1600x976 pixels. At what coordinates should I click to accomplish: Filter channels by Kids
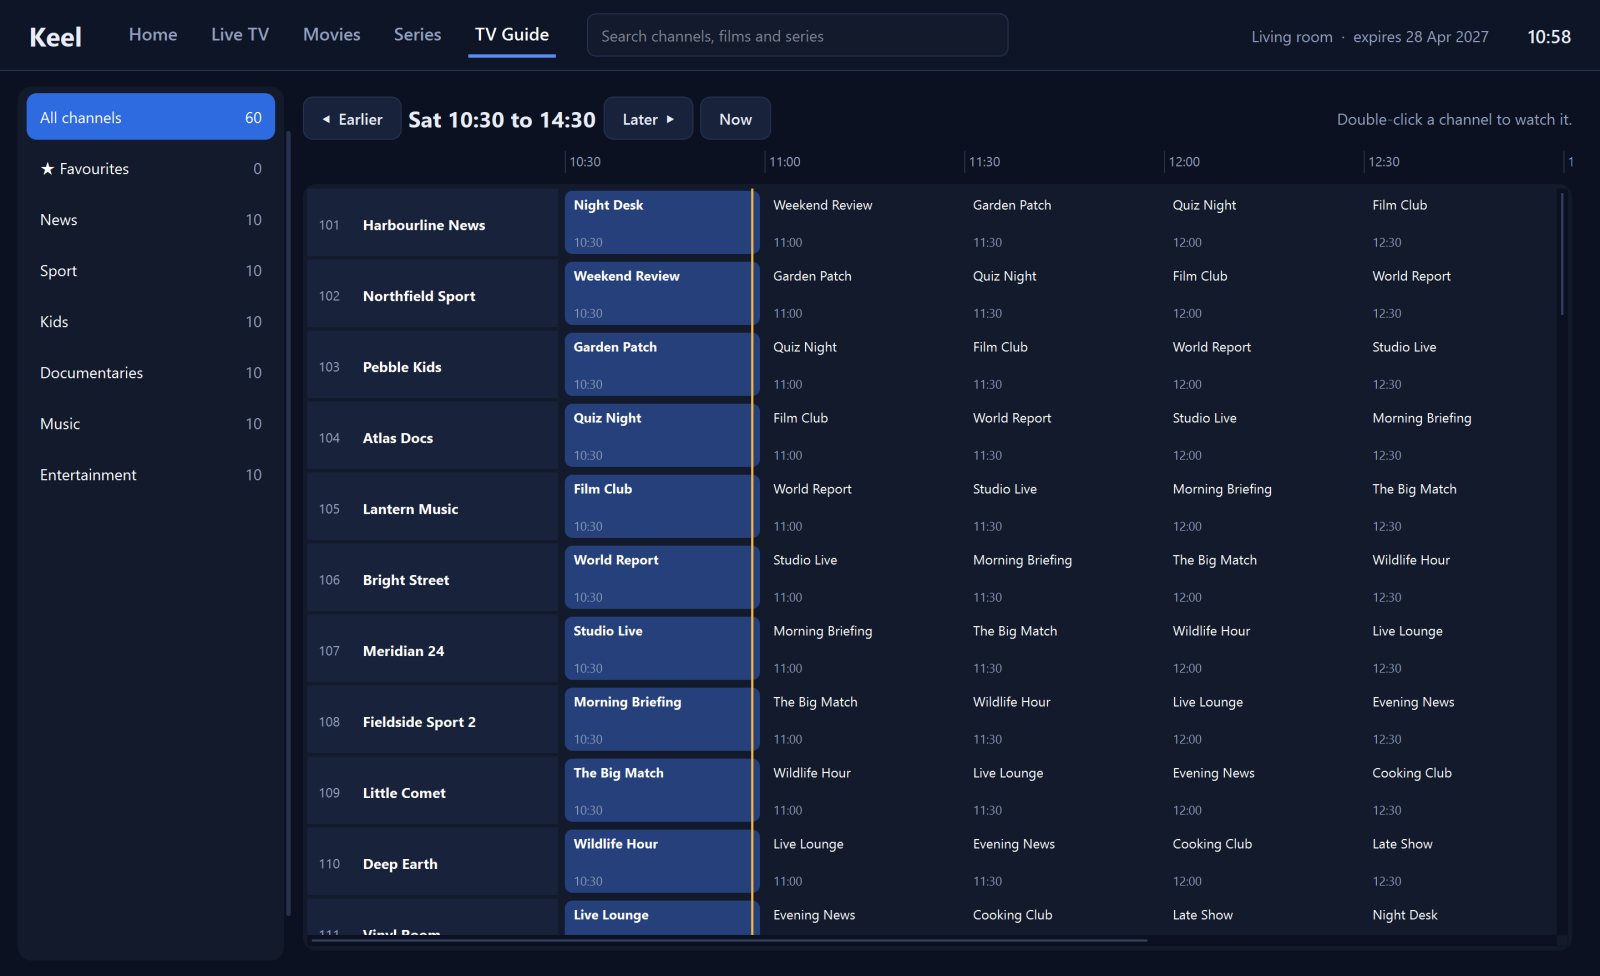pyautogui.click(x=151, y=321)
